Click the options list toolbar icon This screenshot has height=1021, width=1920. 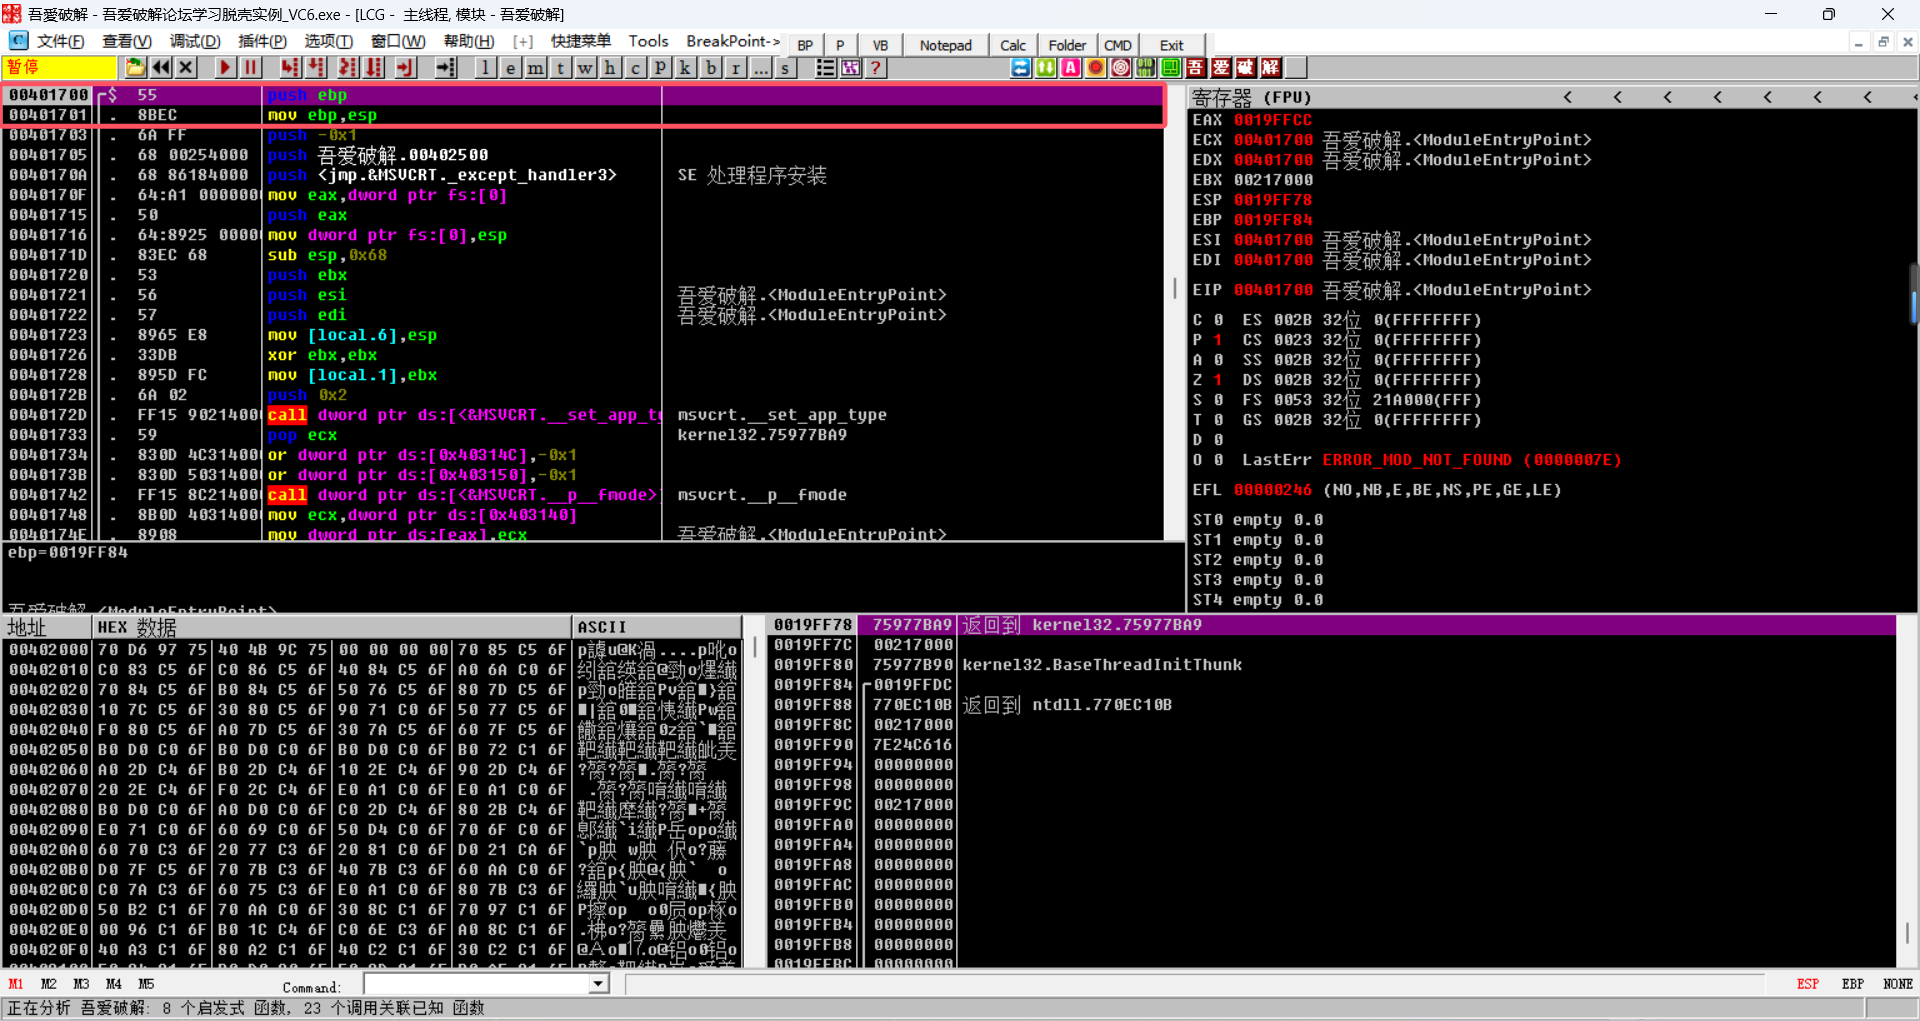tap(825, 68)
